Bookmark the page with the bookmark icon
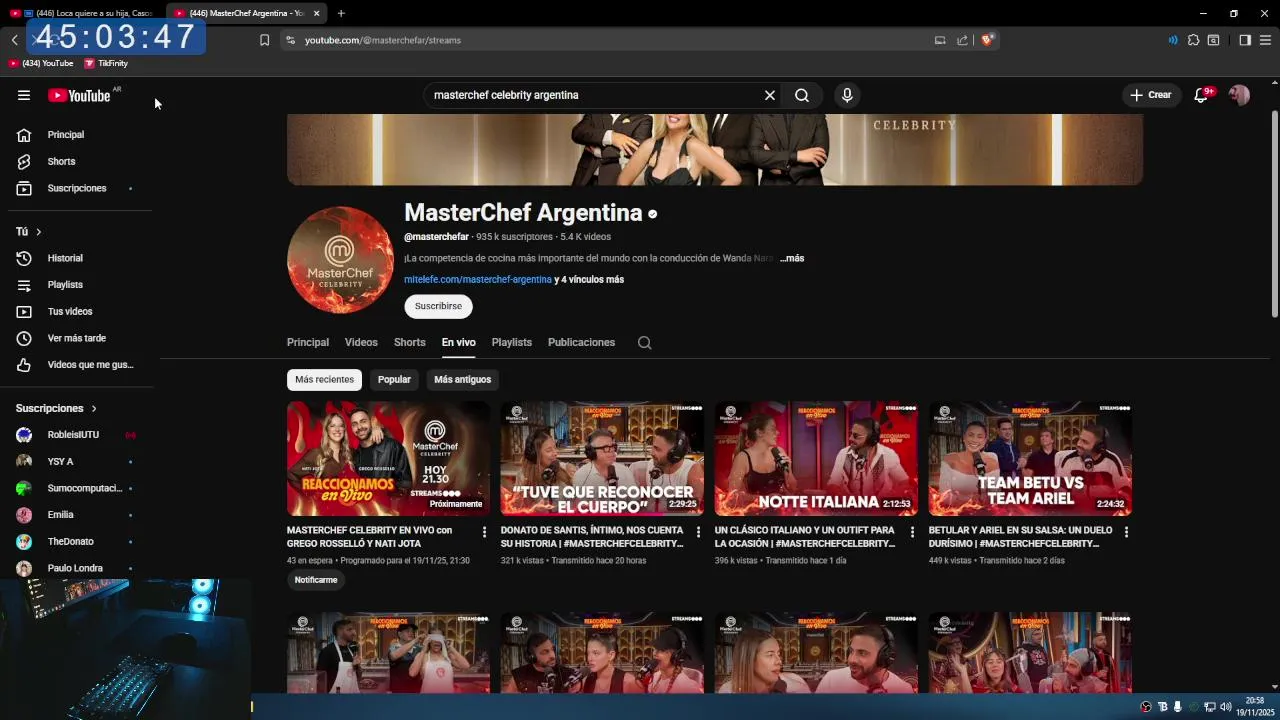Image resolution: width=1280 pixels, height=720 pixels. tap(264, 40)
